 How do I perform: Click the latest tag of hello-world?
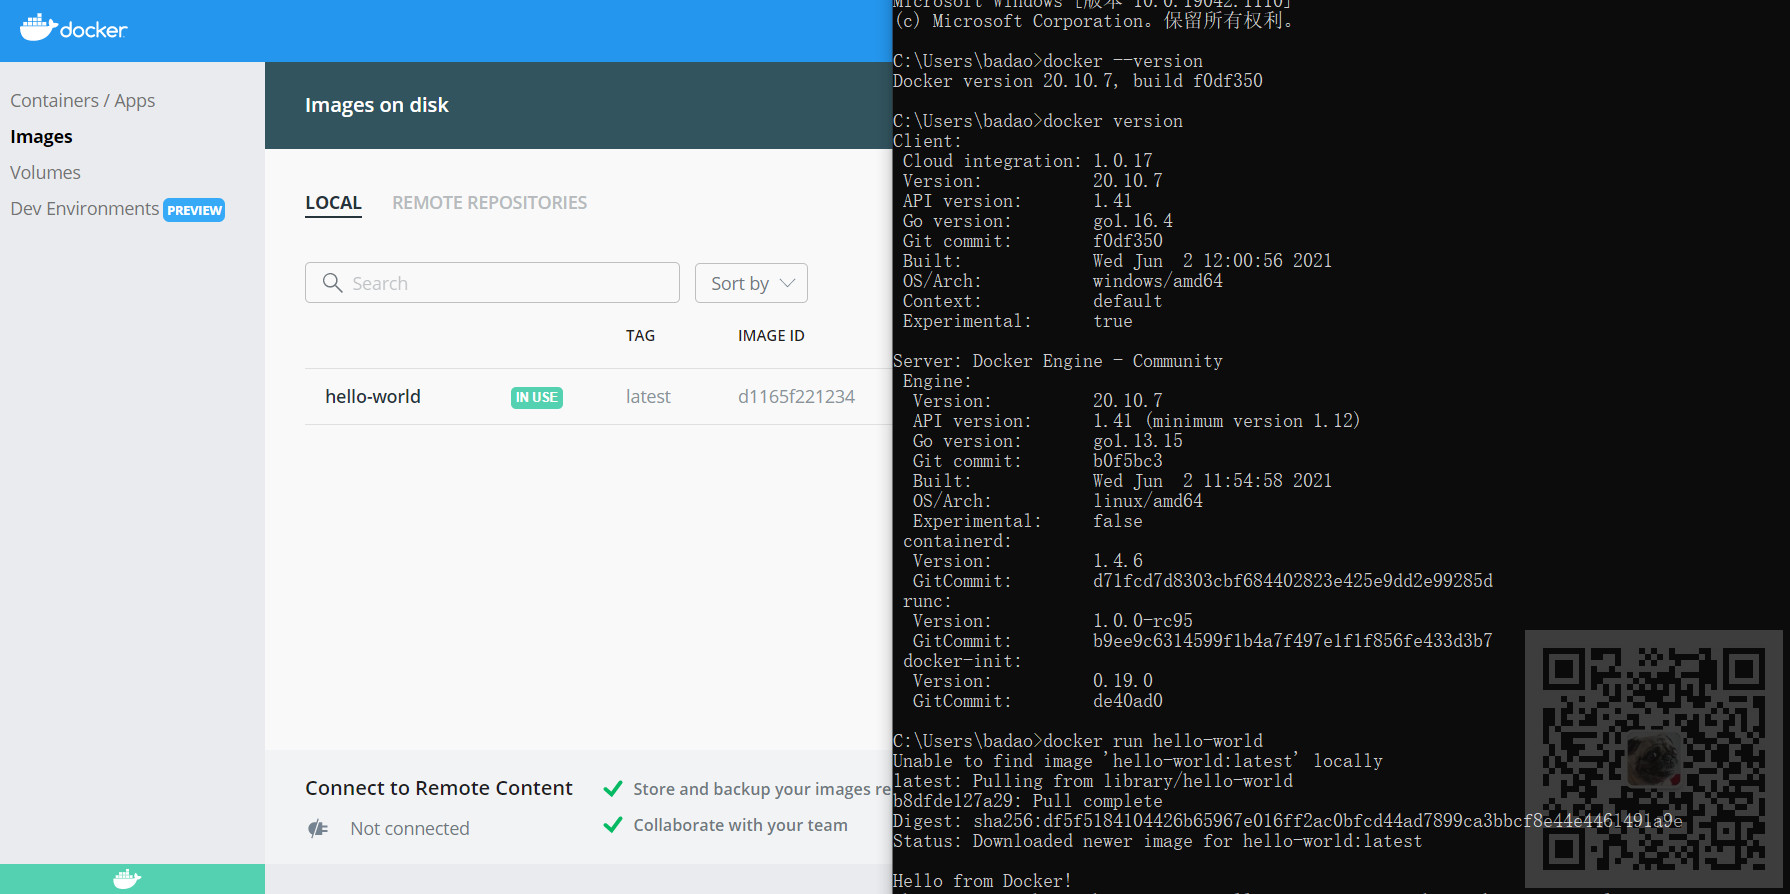coord(648,397)
